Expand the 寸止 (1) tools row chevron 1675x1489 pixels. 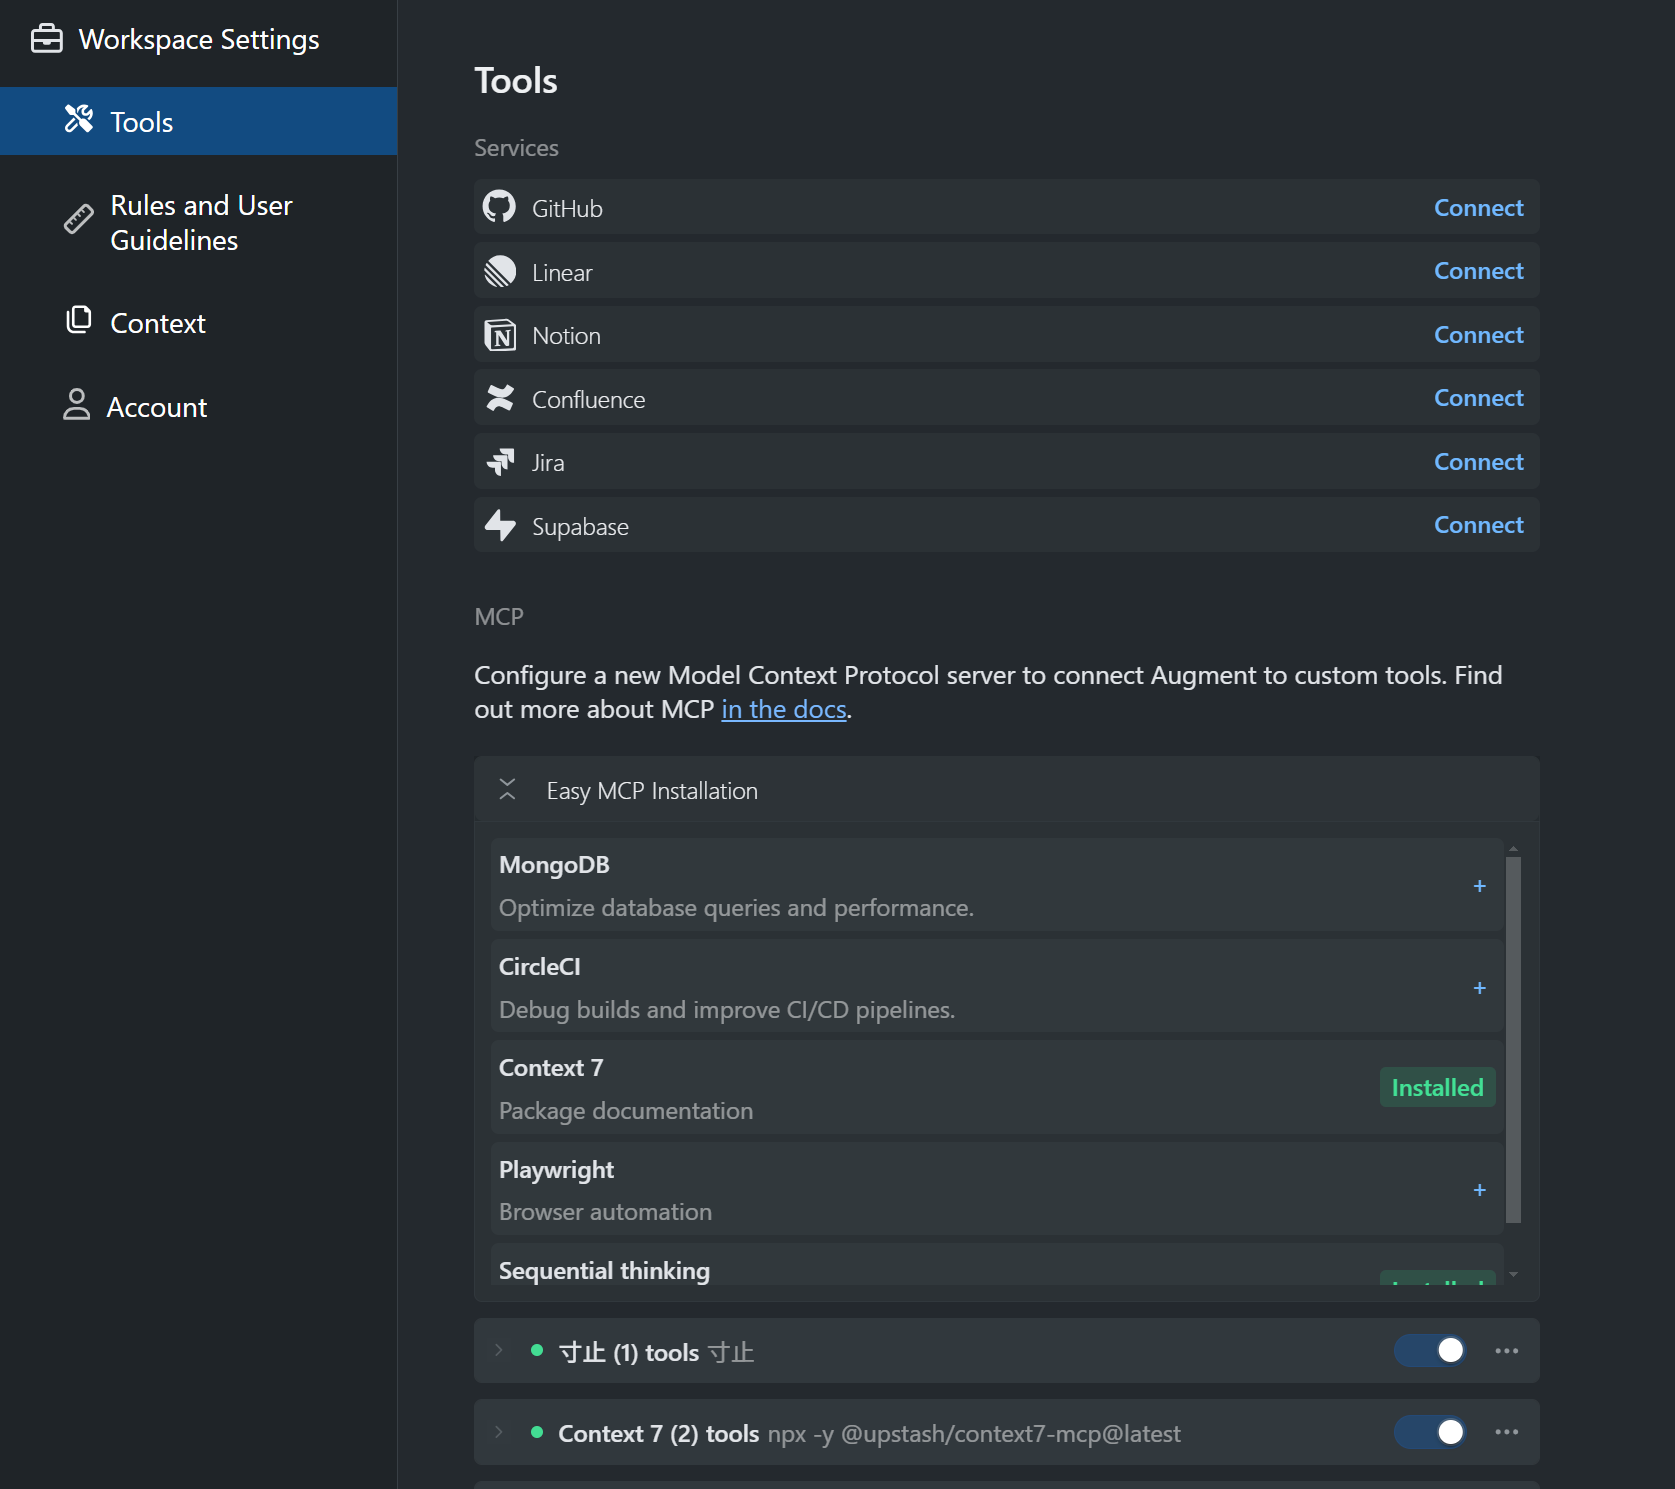499,1351
